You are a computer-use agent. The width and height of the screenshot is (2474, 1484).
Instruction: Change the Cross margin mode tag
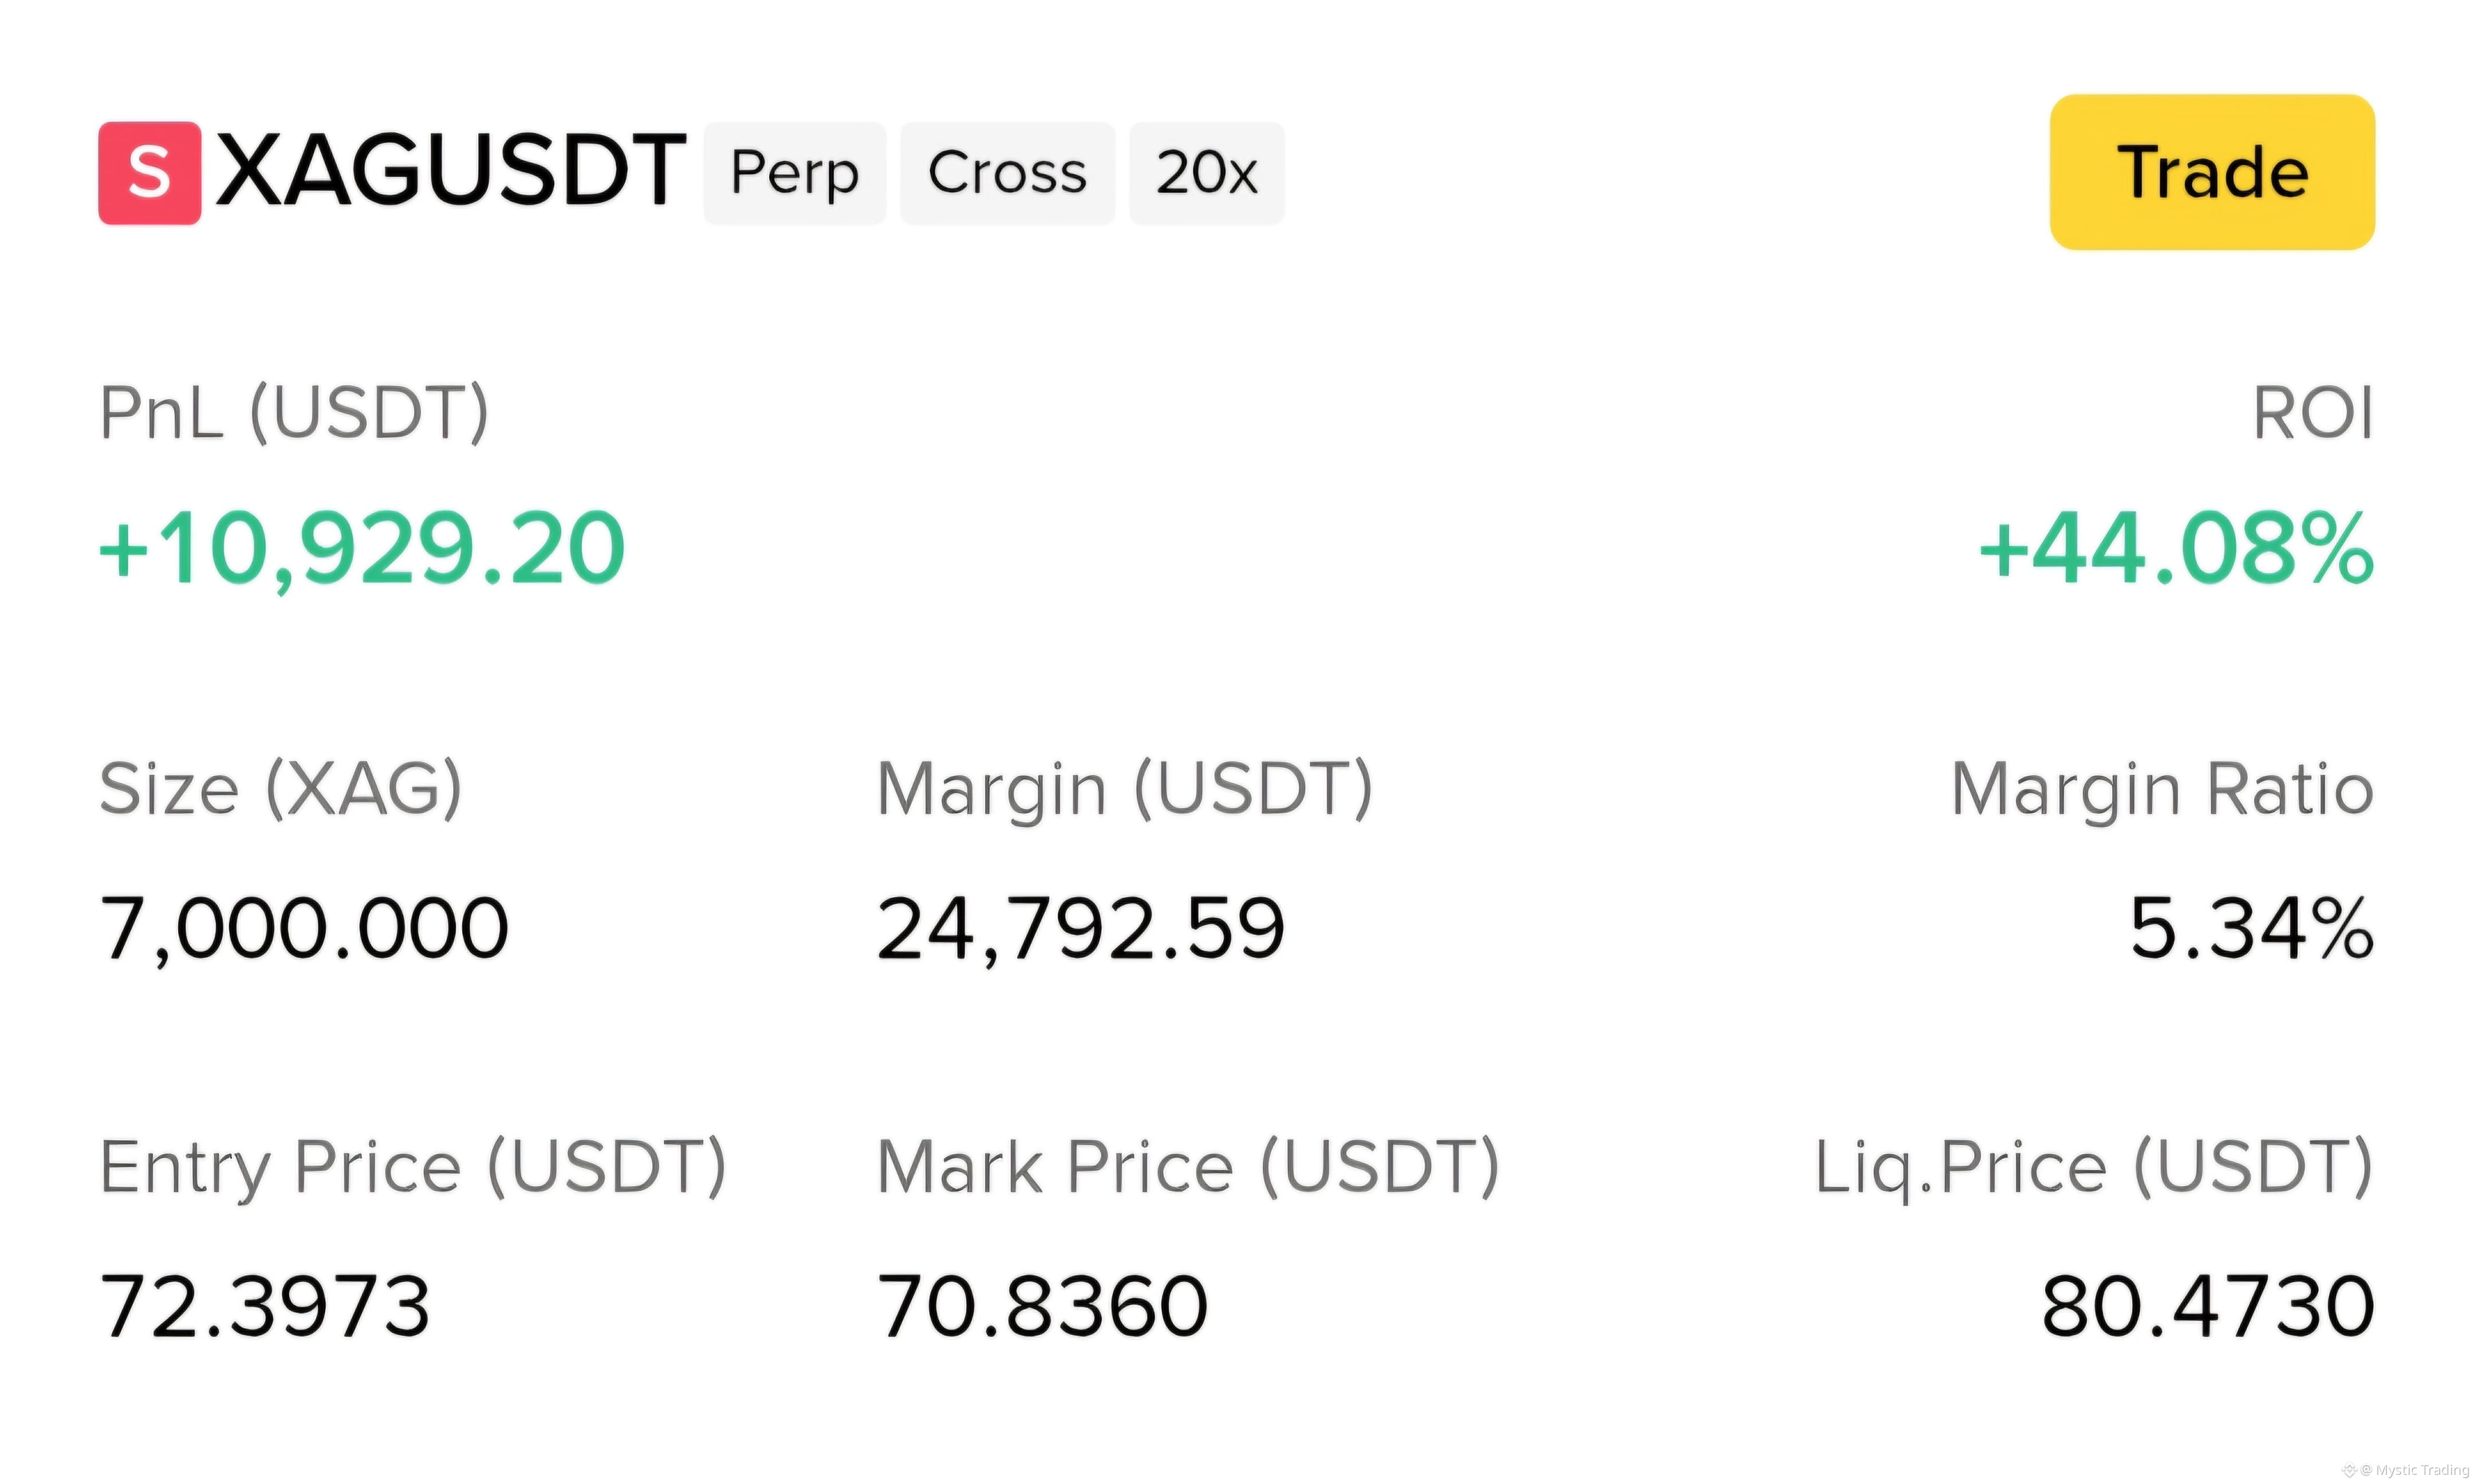(1007, 173)
